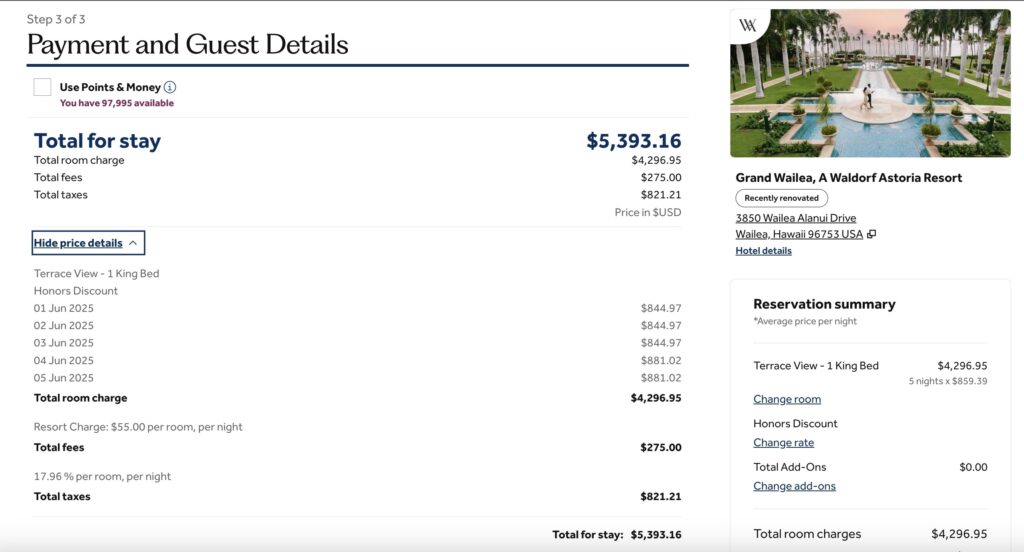Screen dimensions: 1024x552
Task: Open the 3850 Wailea Alanui Drive address link
Action: [796, 218]
